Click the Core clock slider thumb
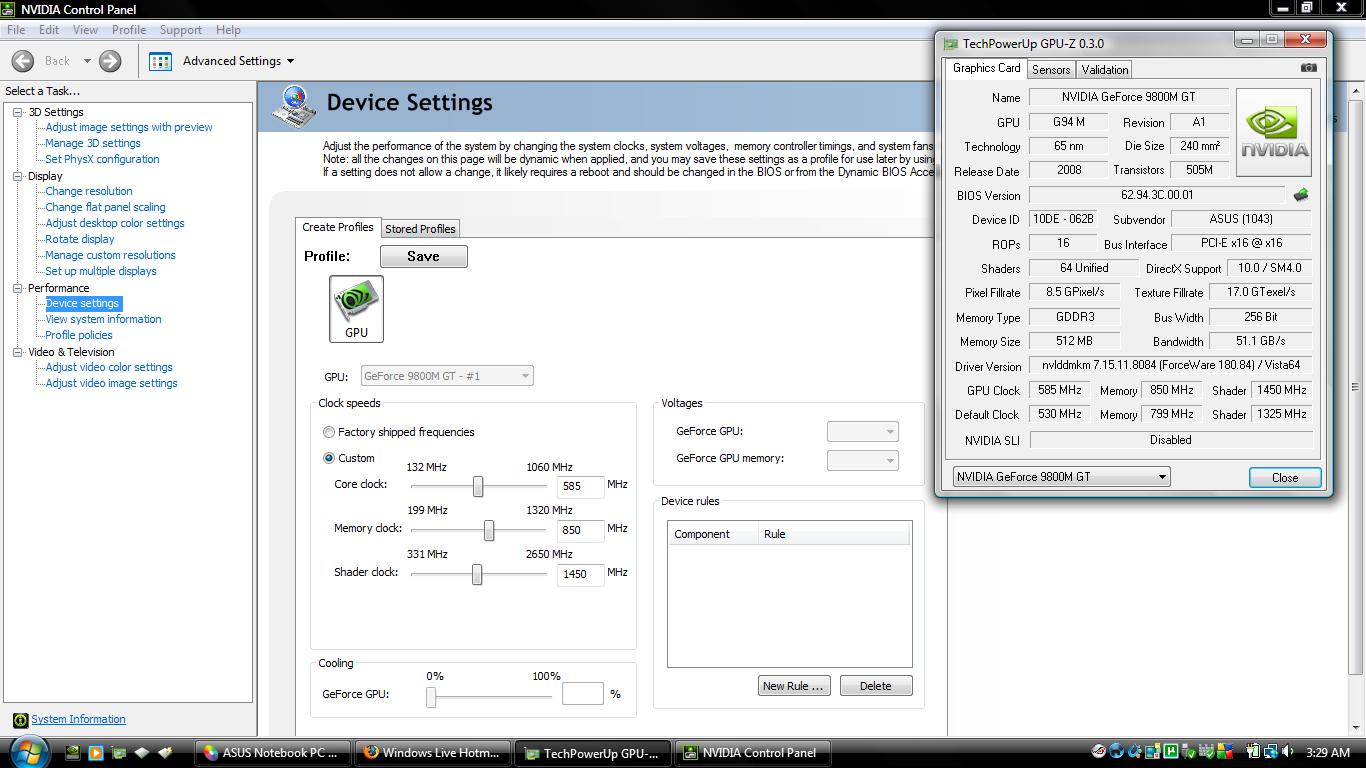This screenshot has height=768, width=1366. pos(478,486)
